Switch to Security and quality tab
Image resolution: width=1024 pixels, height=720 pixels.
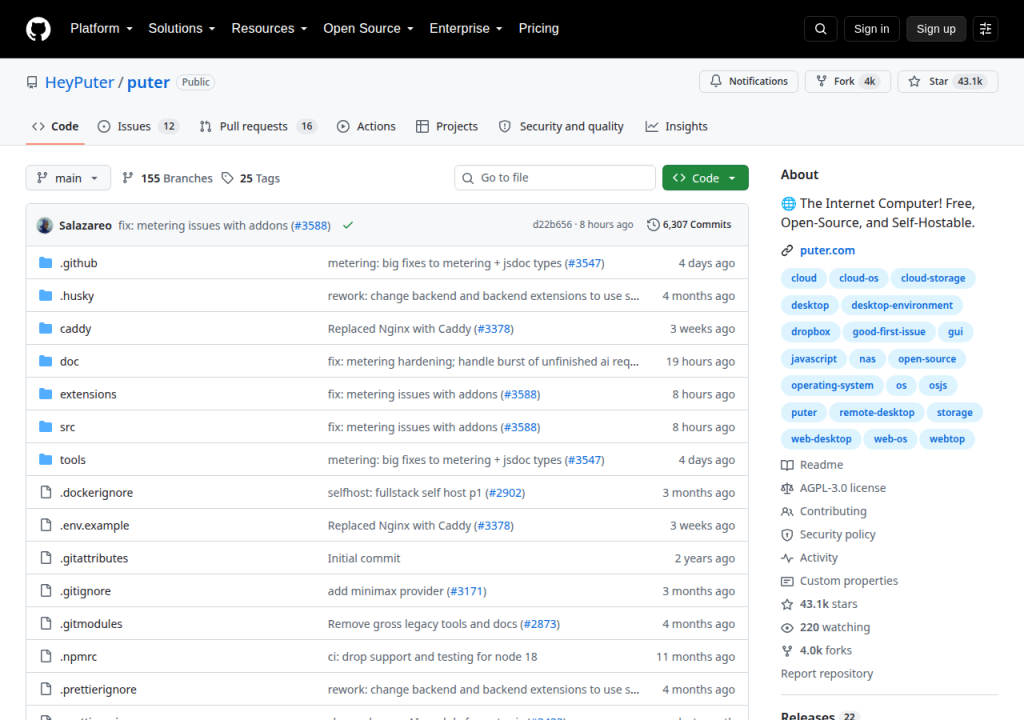[561, 126]
